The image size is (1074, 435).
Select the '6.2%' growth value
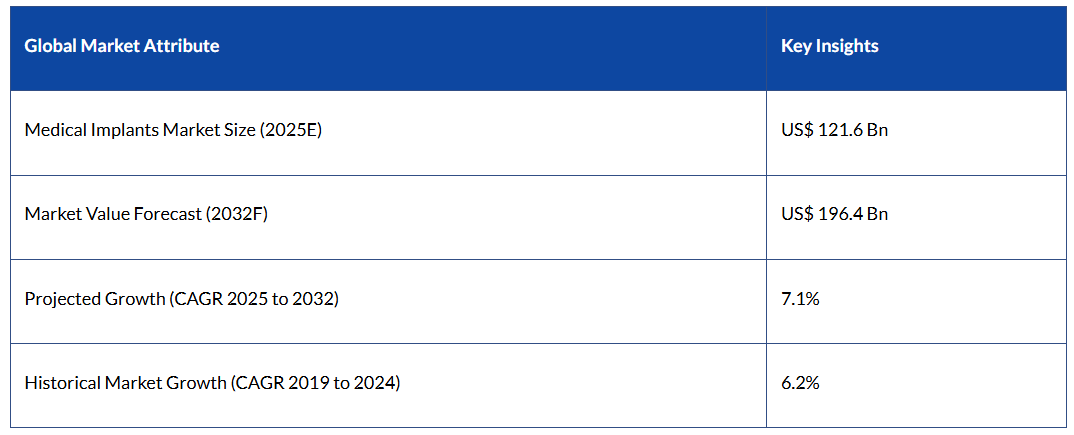click(800, 382)
